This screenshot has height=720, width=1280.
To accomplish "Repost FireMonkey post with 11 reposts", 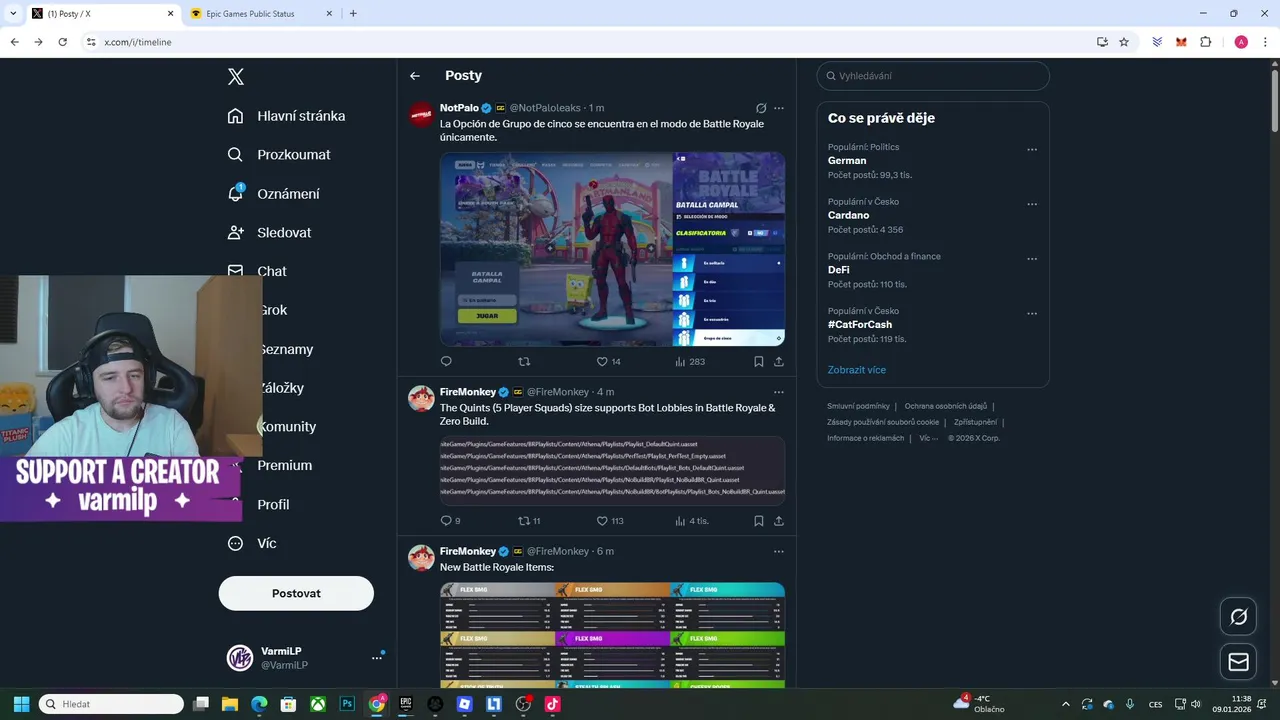I will coord(529,521).
